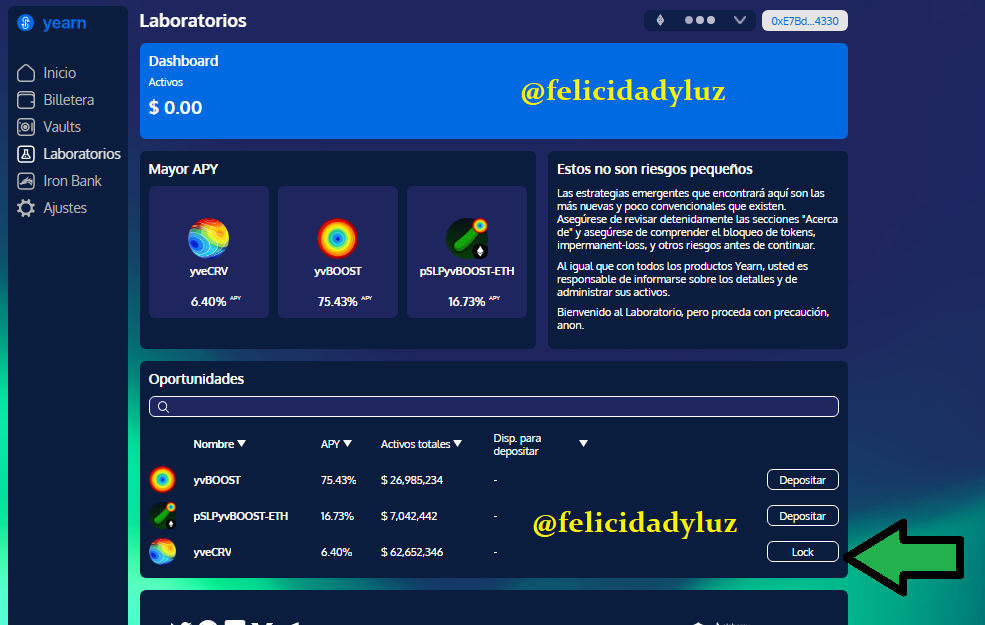Click the Iron Bank icon

[26, 181]
